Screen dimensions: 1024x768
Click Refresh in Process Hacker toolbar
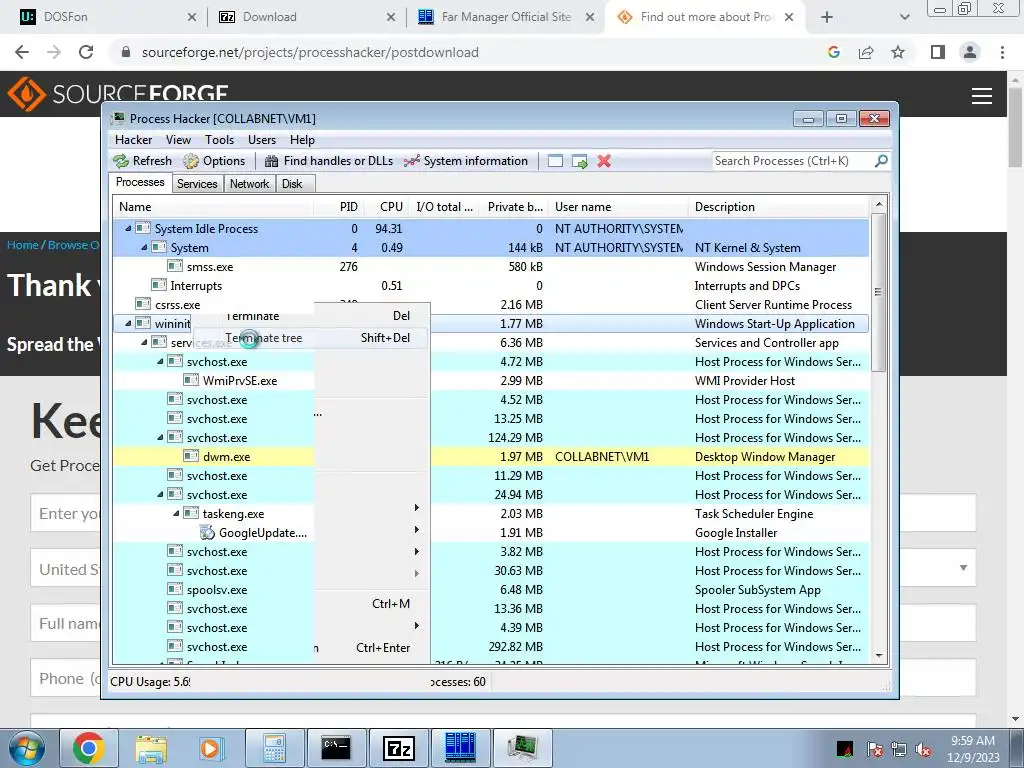[x=142, y=161]
